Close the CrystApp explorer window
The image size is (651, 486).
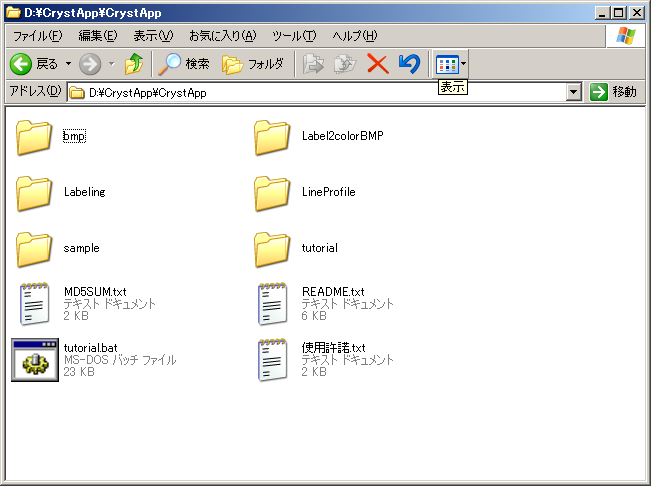[x=636, y=13]
